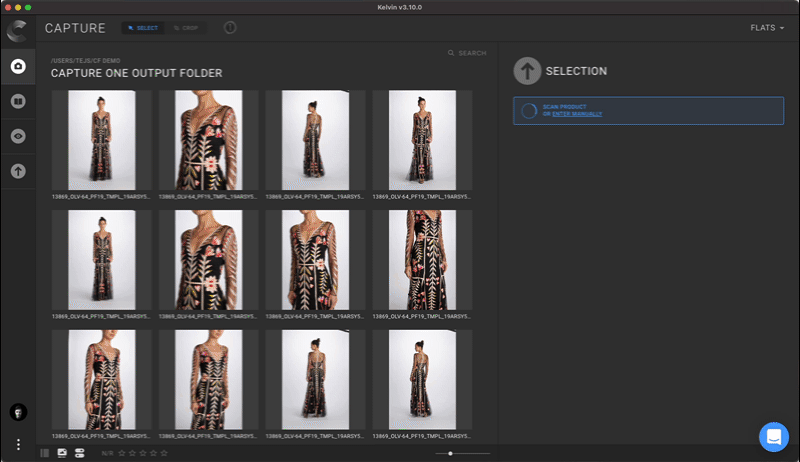Select third row third thumbnail back view
The height and width of the screenshot is (462, 800).
[315, 380]
